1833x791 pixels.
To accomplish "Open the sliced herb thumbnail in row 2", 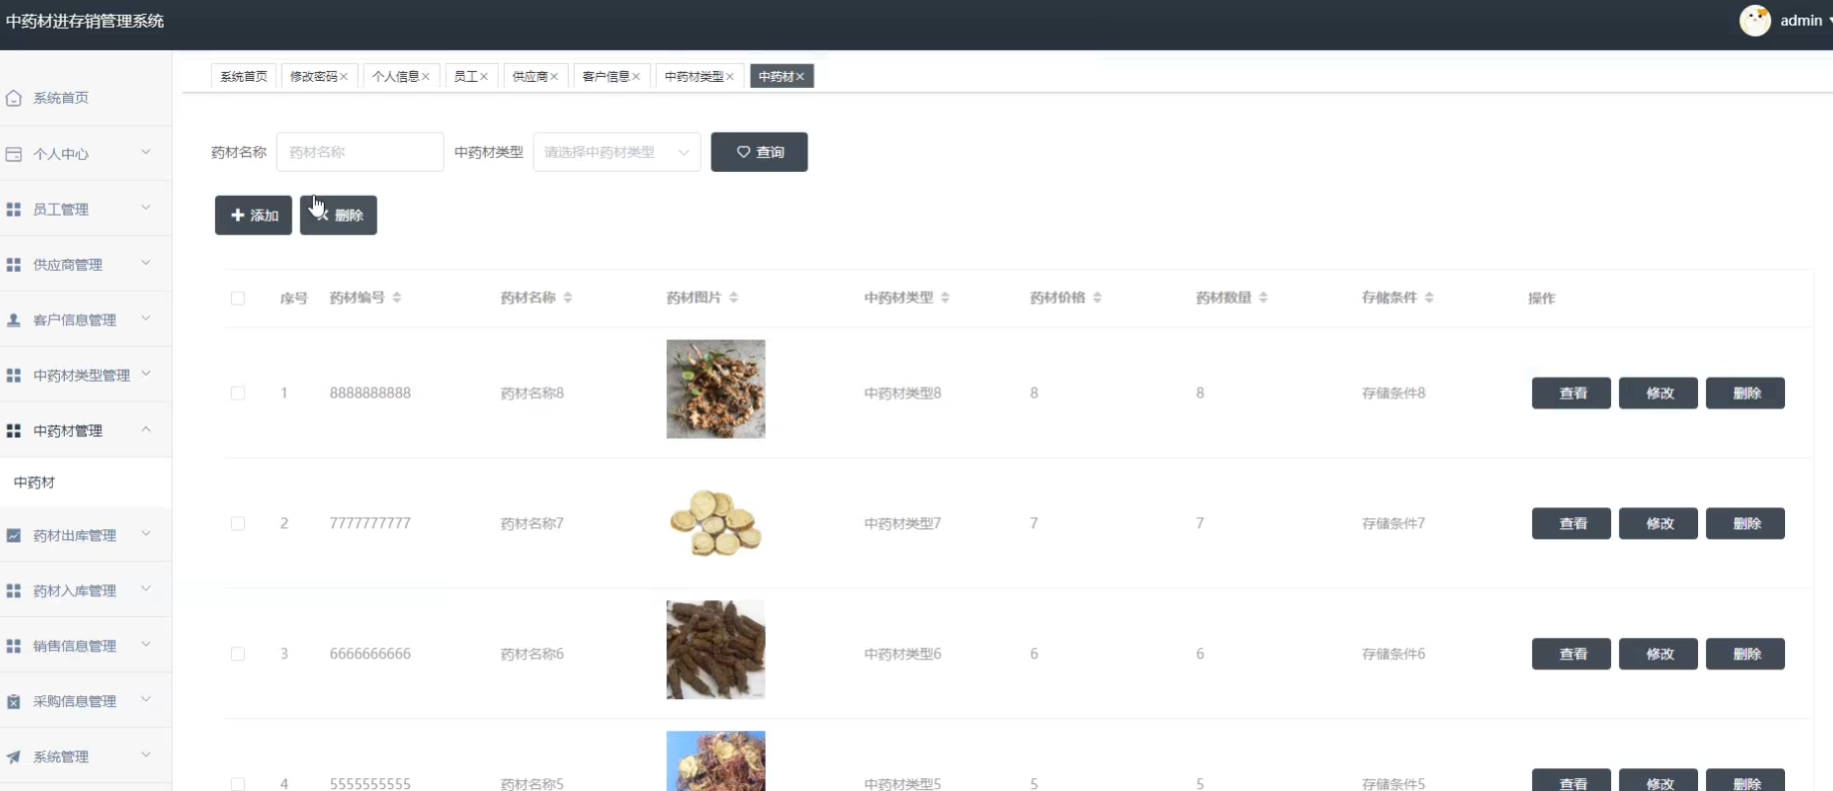I will pos(716,523).
